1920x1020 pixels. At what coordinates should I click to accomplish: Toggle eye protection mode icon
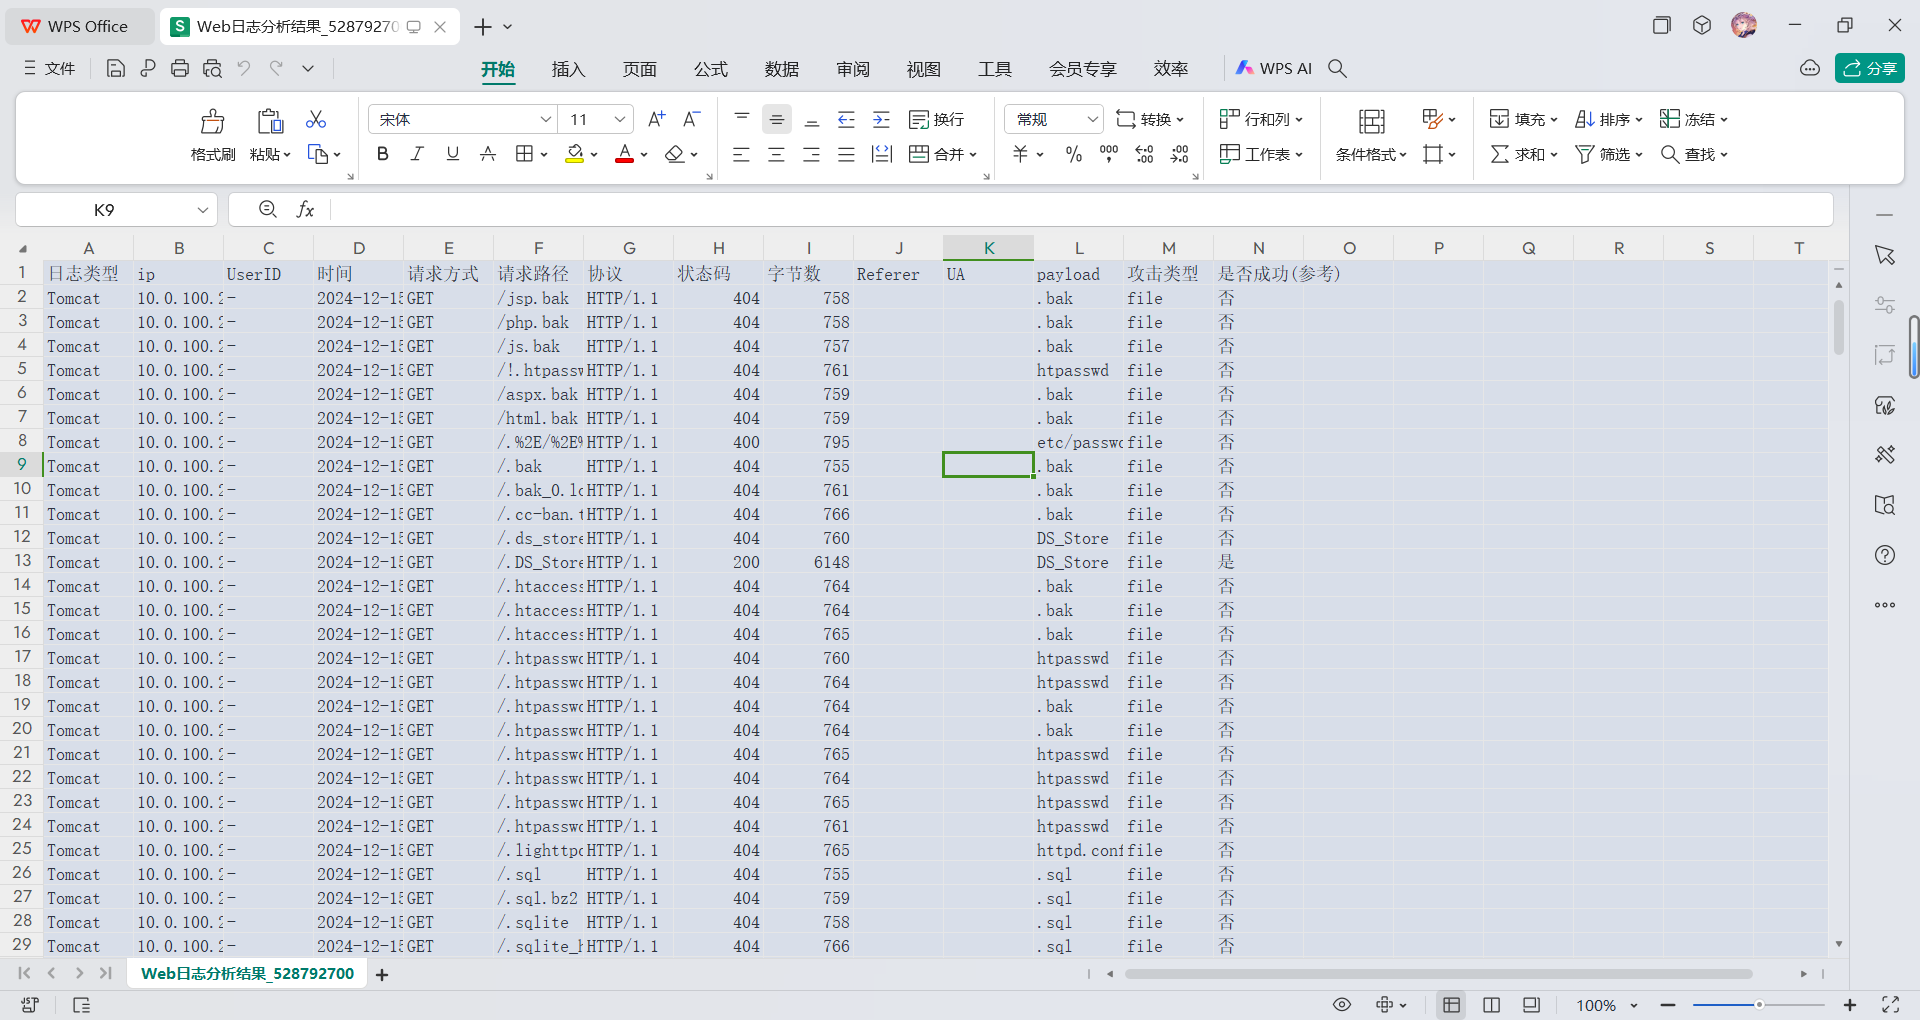(x=1342, y=1004)
